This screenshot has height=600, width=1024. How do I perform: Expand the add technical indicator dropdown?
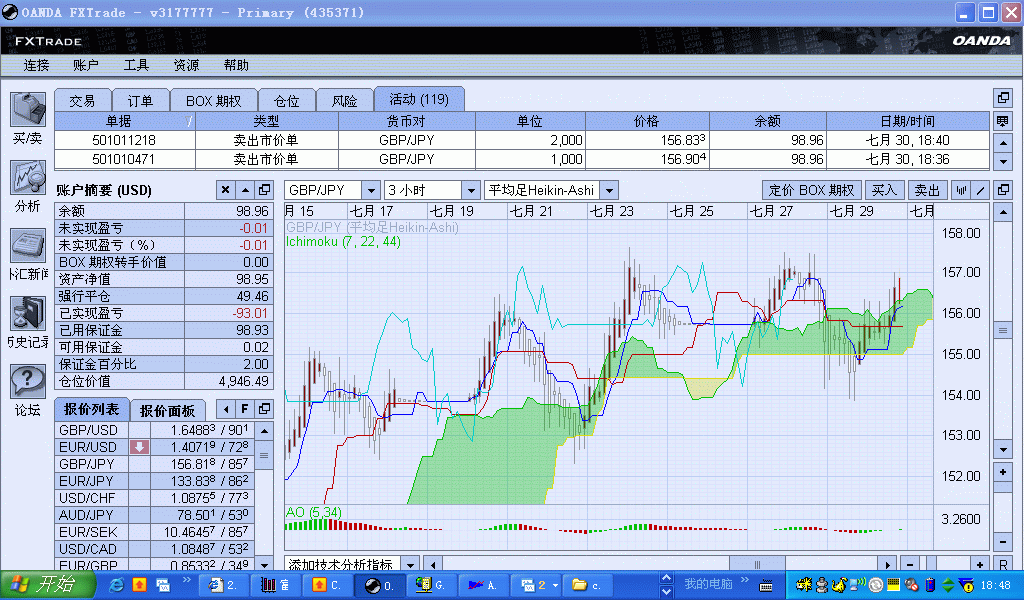[x=410, y=565]
